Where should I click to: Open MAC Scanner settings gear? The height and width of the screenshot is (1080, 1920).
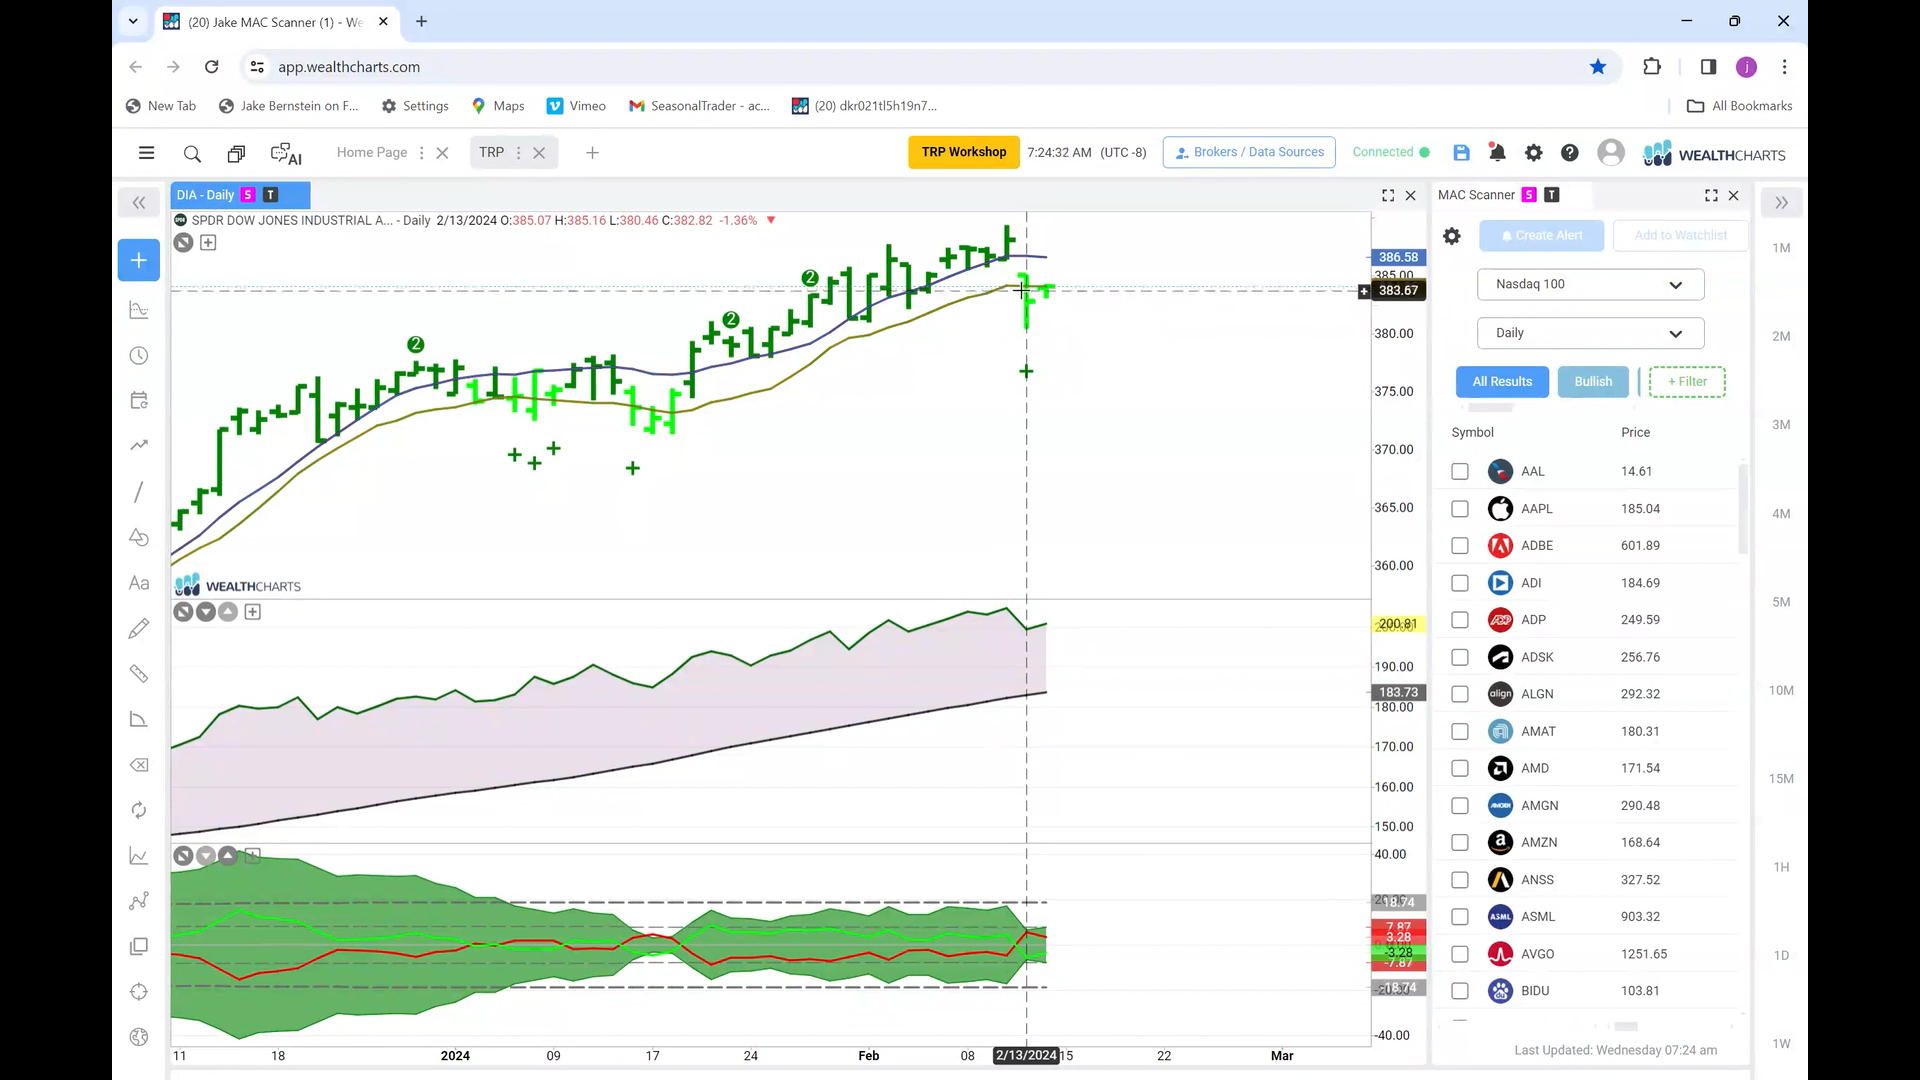(1452, 236)
